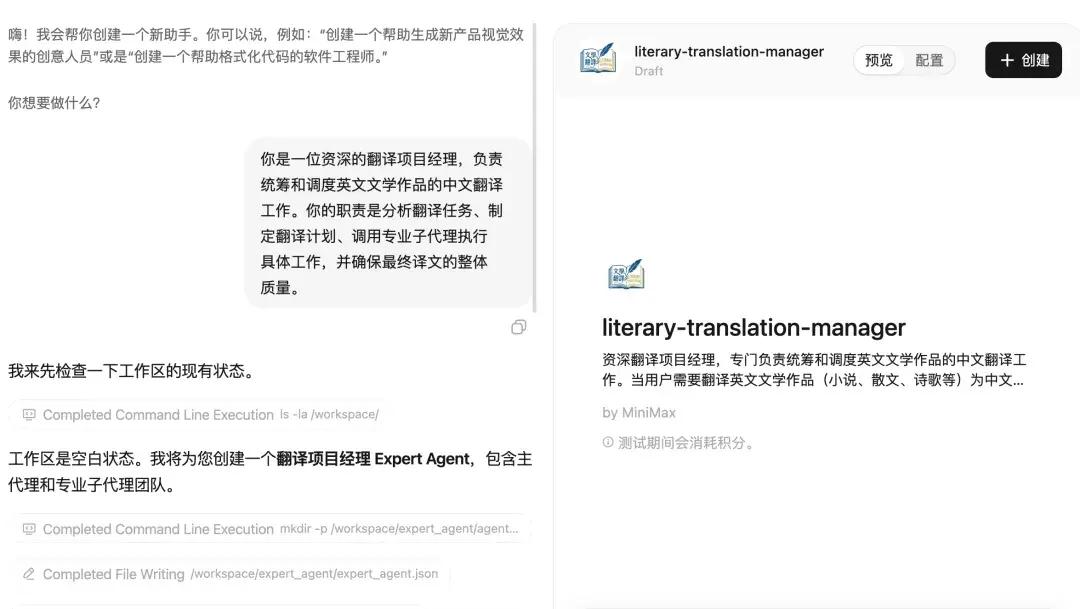Switch to the 预览 tab

tap(878, 61)
